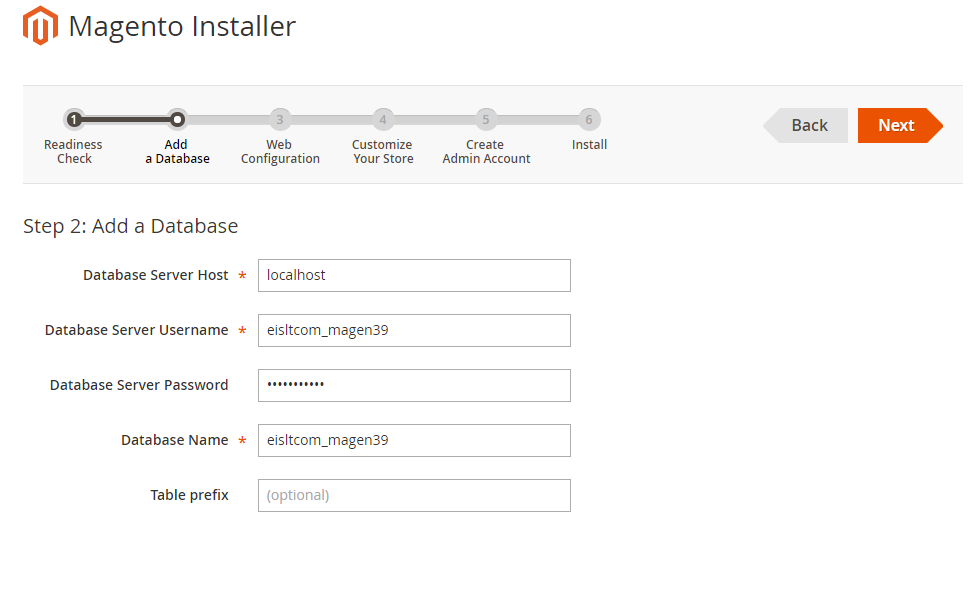Go to the Readiness Check step label
This screenshot has width=979, height=602.
(74, 152)
